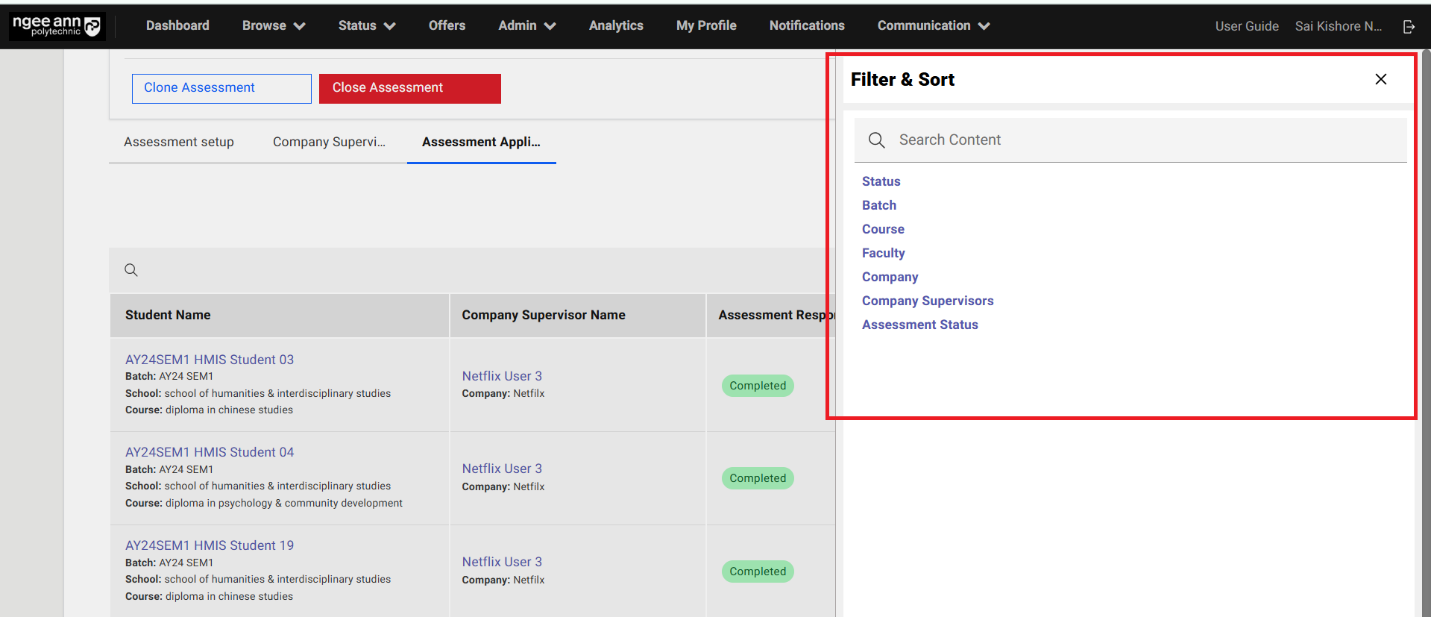This screenshot has height=617, width=1431.
Task: Open the User Guide link
Action: coord(1246,26)
